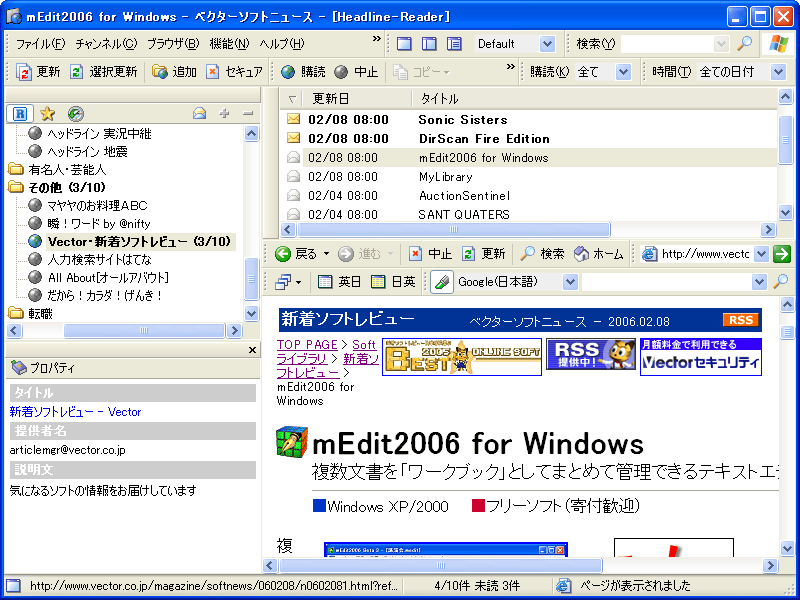Click the browser 検索 search icon

click(528, 254)
